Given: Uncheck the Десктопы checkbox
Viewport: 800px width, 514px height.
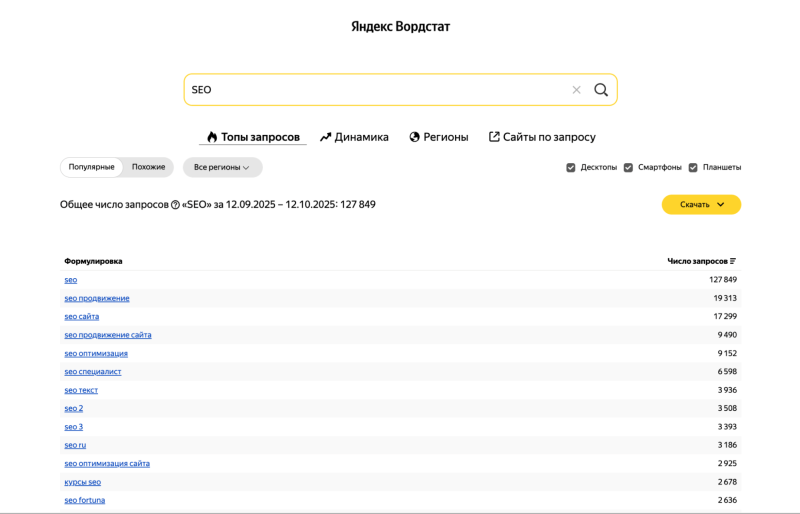Looking at the screenshot, I should click(571, 167).
